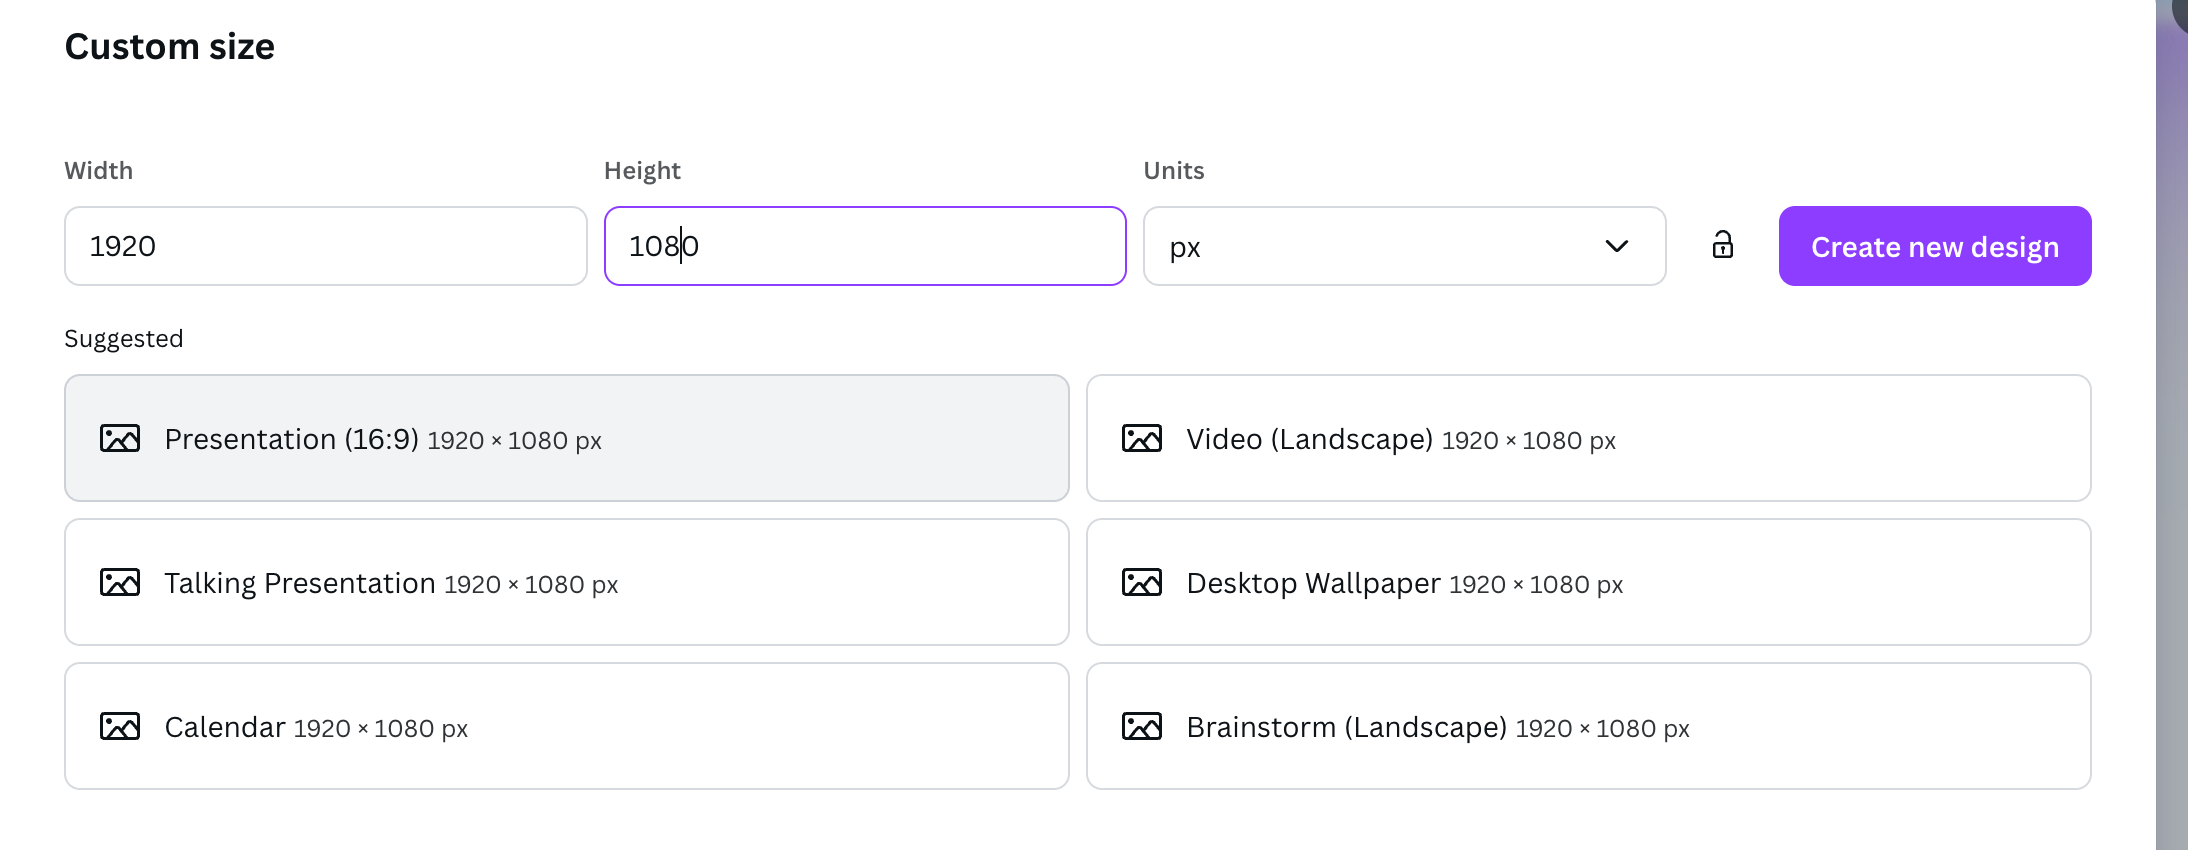
Task: Click the vertical scrollbar on the right edge
Action: 2171,425
